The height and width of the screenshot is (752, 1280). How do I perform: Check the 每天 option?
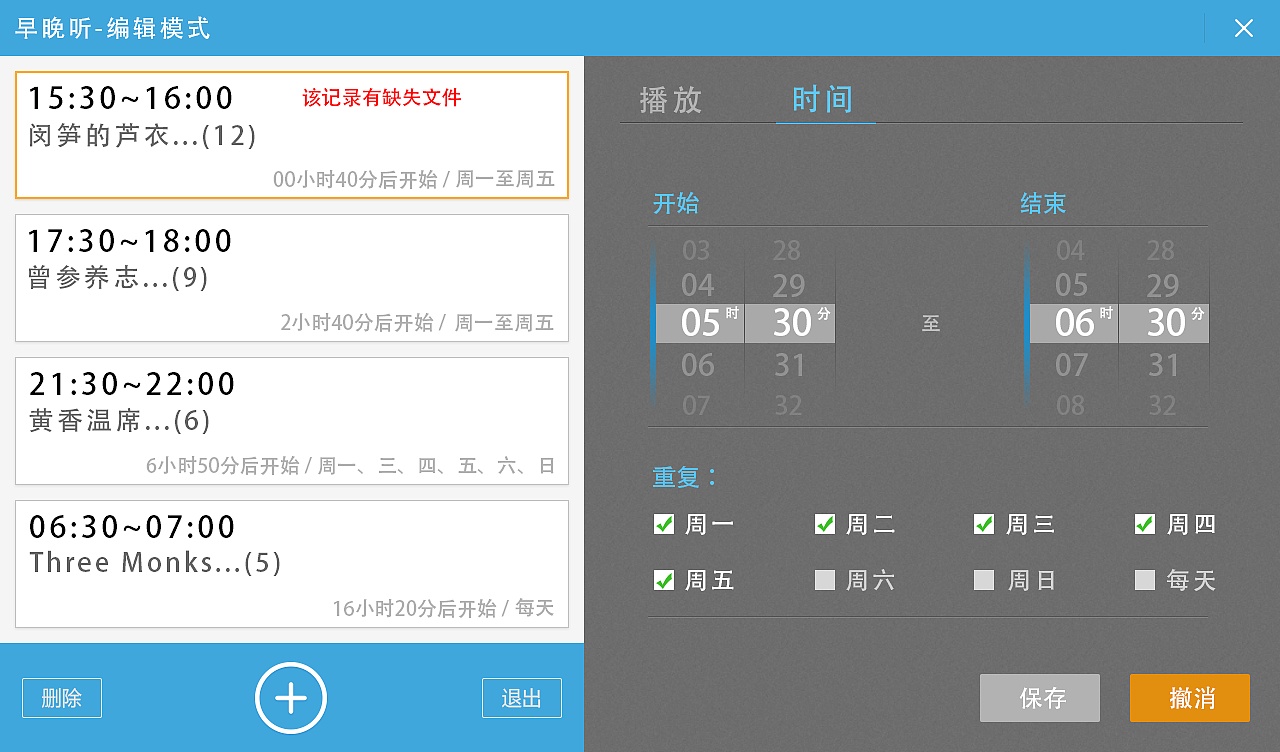coord(1144,580)
